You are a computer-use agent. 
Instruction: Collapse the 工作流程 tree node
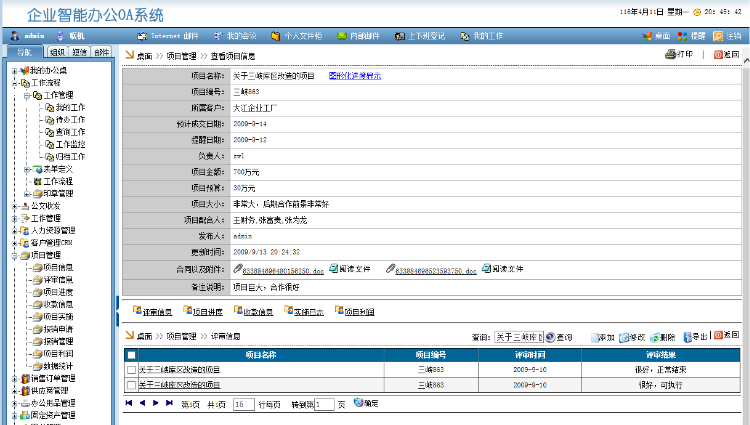[14, 83]
